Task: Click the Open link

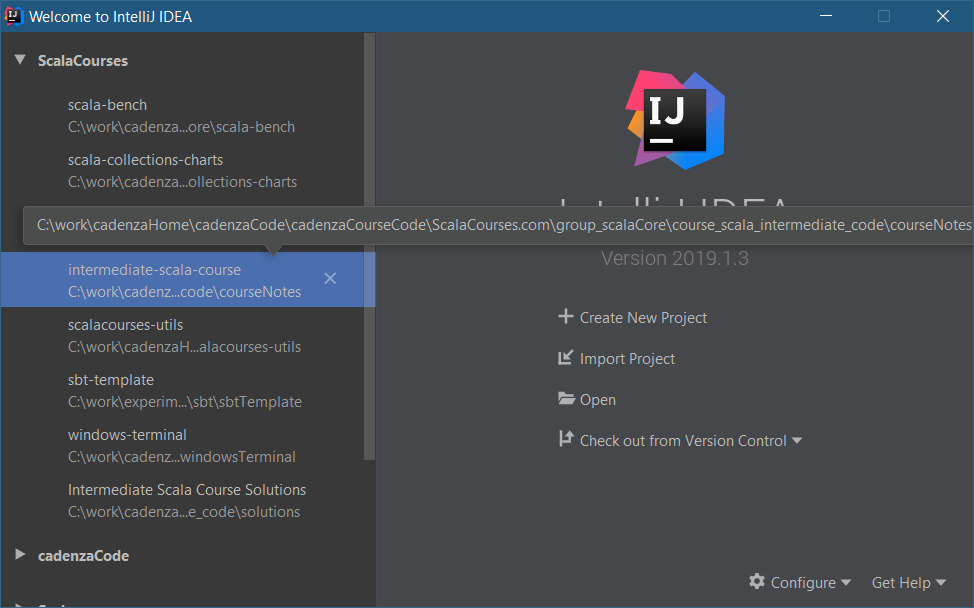Action: 598,399
